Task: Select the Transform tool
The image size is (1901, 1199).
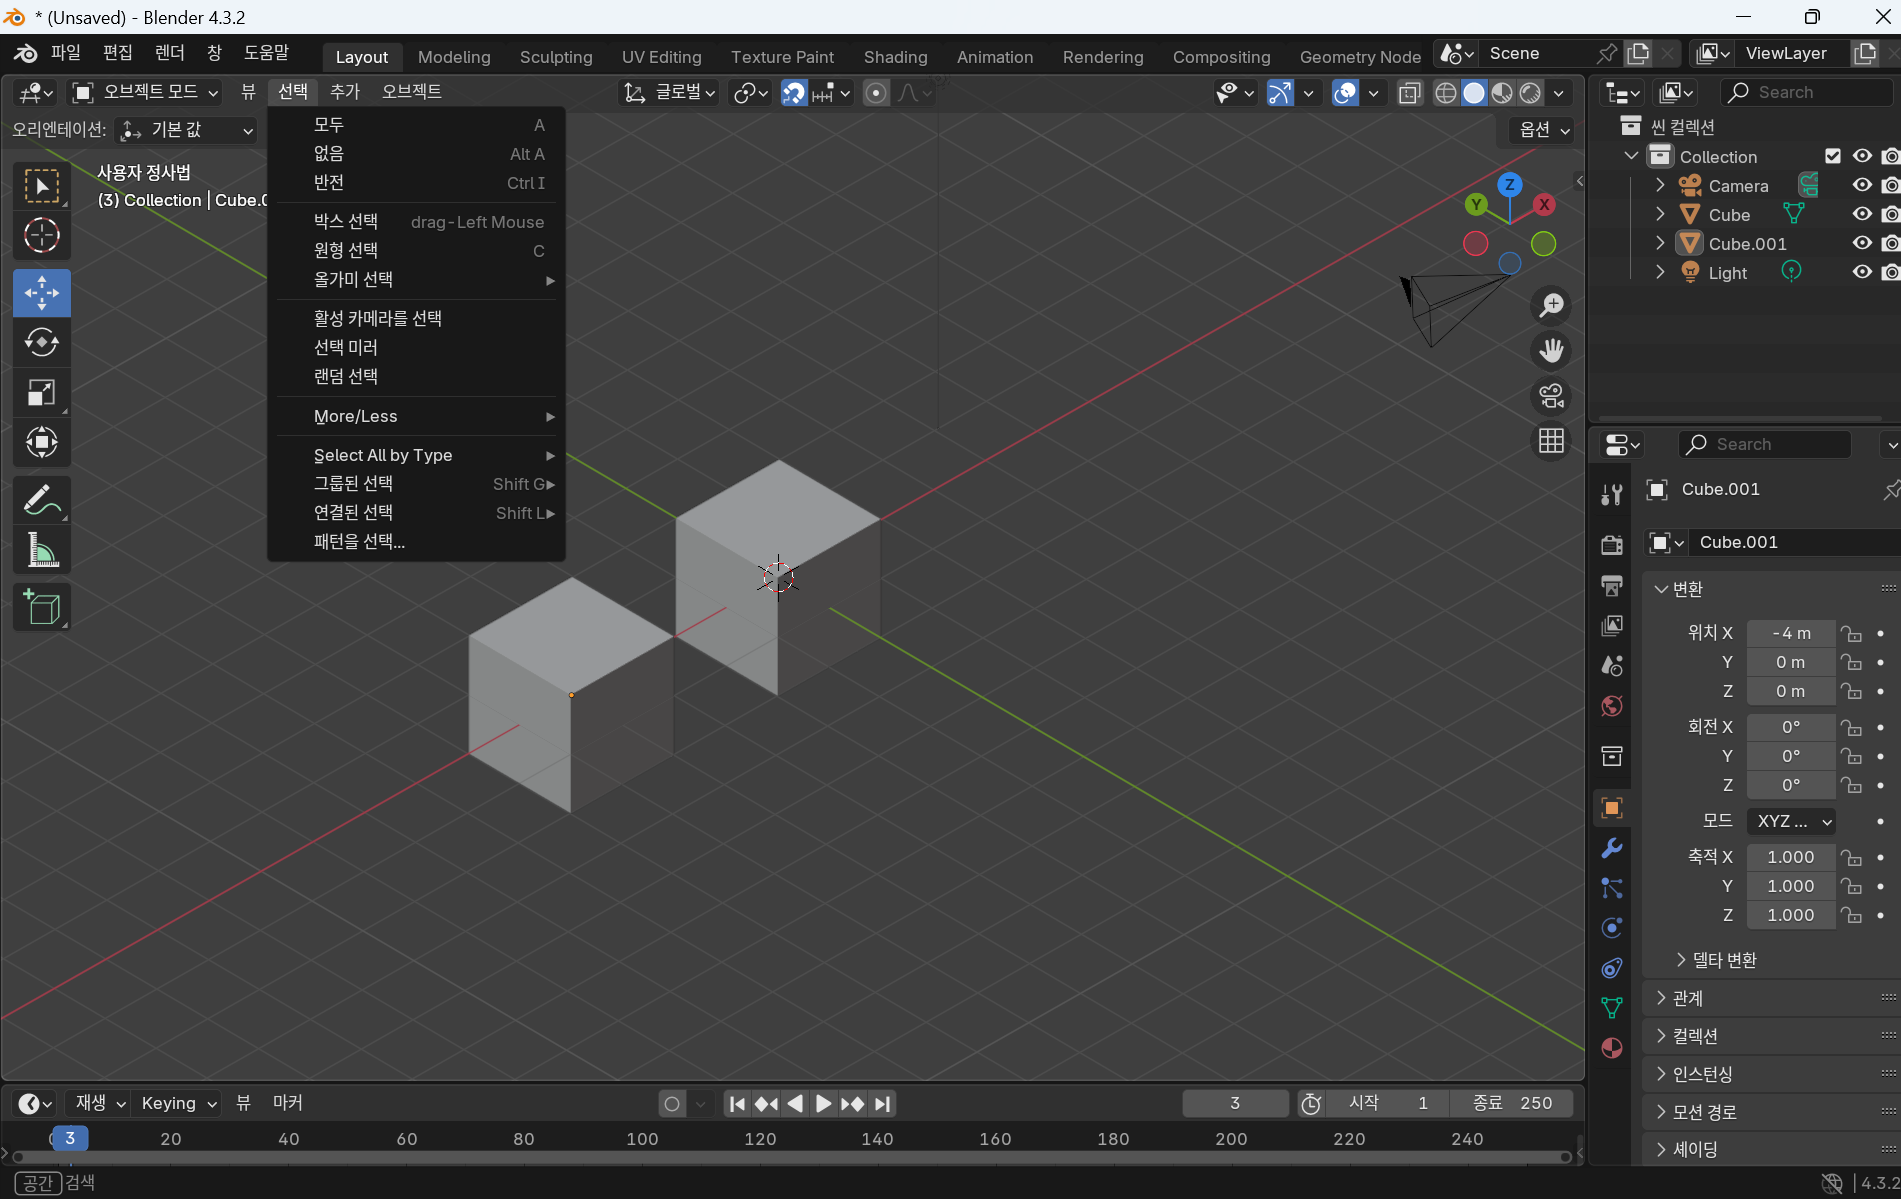Action: pos(41,442)
